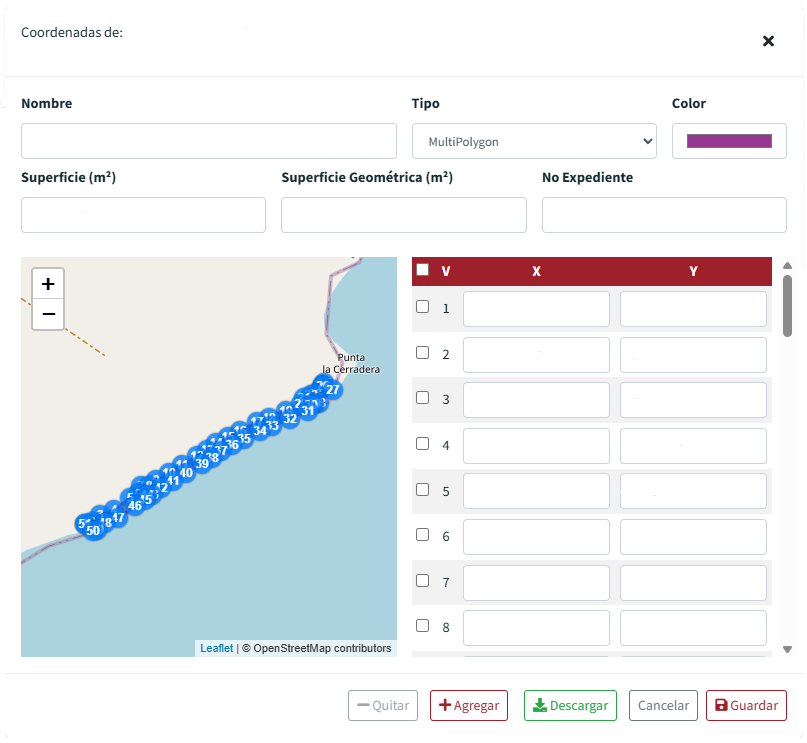Click the Nombre text field
The width and height of the screenshot is (807, 743).
[209, 141]
